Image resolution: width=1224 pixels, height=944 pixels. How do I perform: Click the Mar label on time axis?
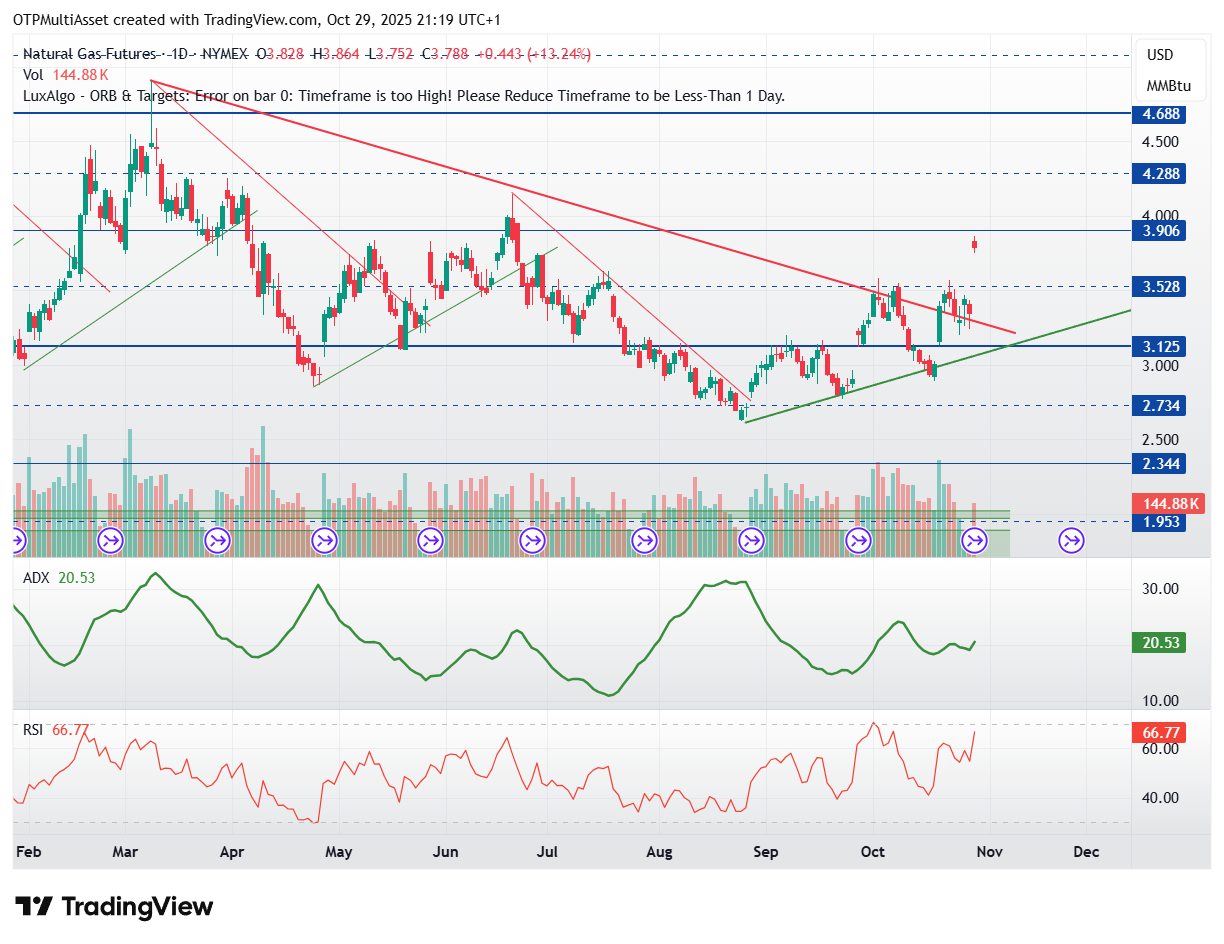click(125, 852)
